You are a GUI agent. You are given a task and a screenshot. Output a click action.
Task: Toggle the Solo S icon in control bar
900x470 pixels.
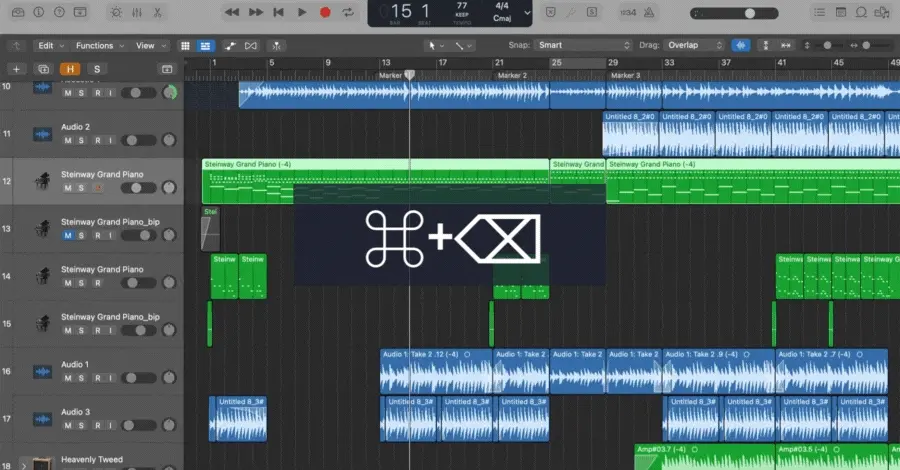pyautogui.click(x=592, y=12)
